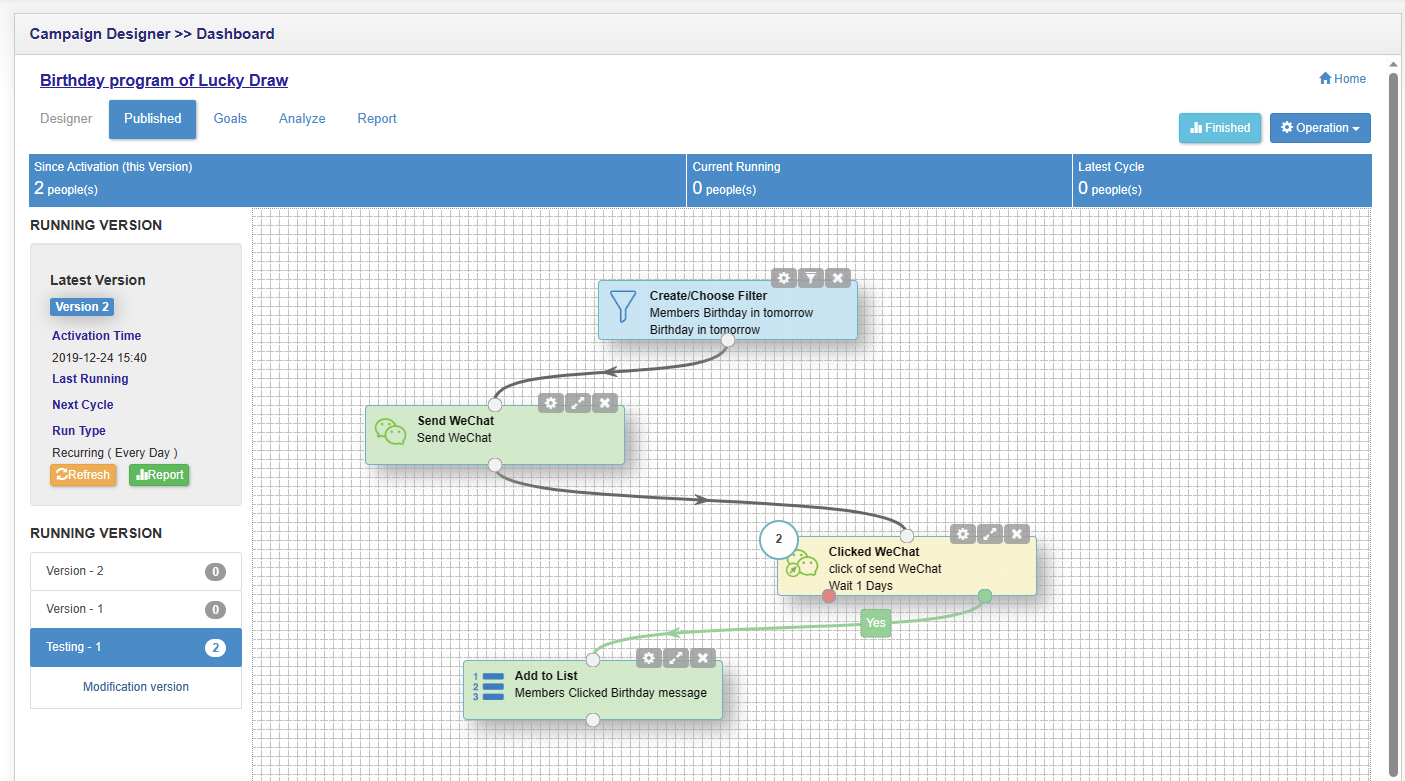Click the orange Refresh button
This screenshot has height=781, width=1405.
pyautogui.click(x=83, y=475)
